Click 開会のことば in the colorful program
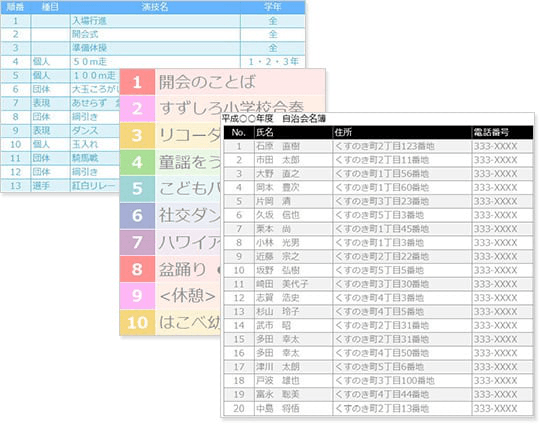The width and height of the screenshot is (540, 432). pyautogui.click(x=207, y=82)
